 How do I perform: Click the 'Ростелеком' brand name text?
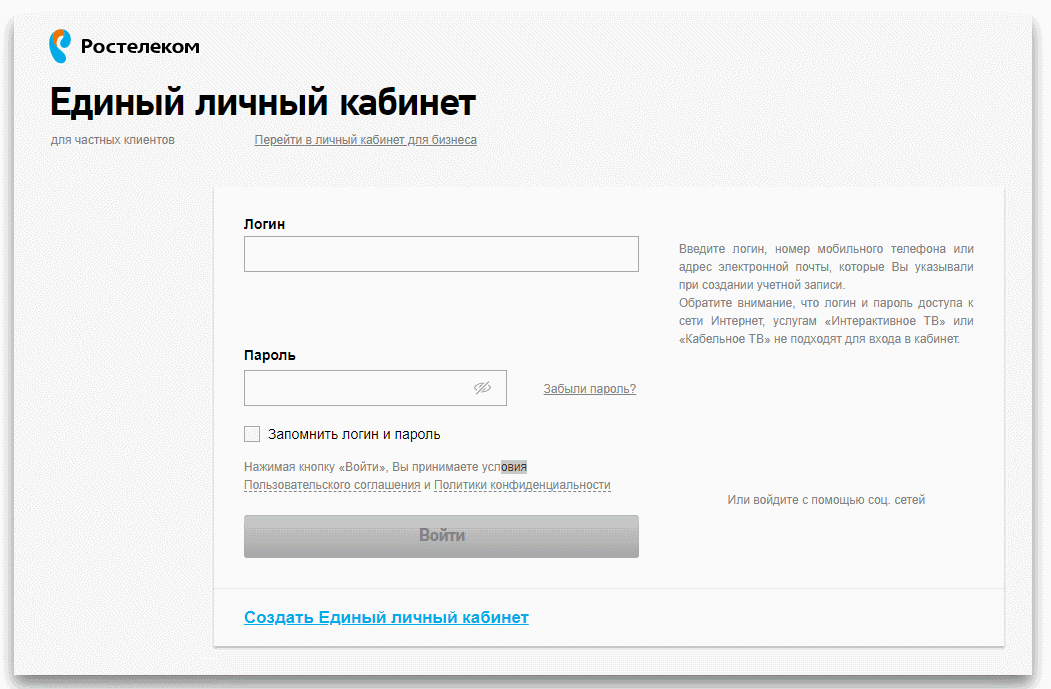pyautogui.click(x=140, y=47)
